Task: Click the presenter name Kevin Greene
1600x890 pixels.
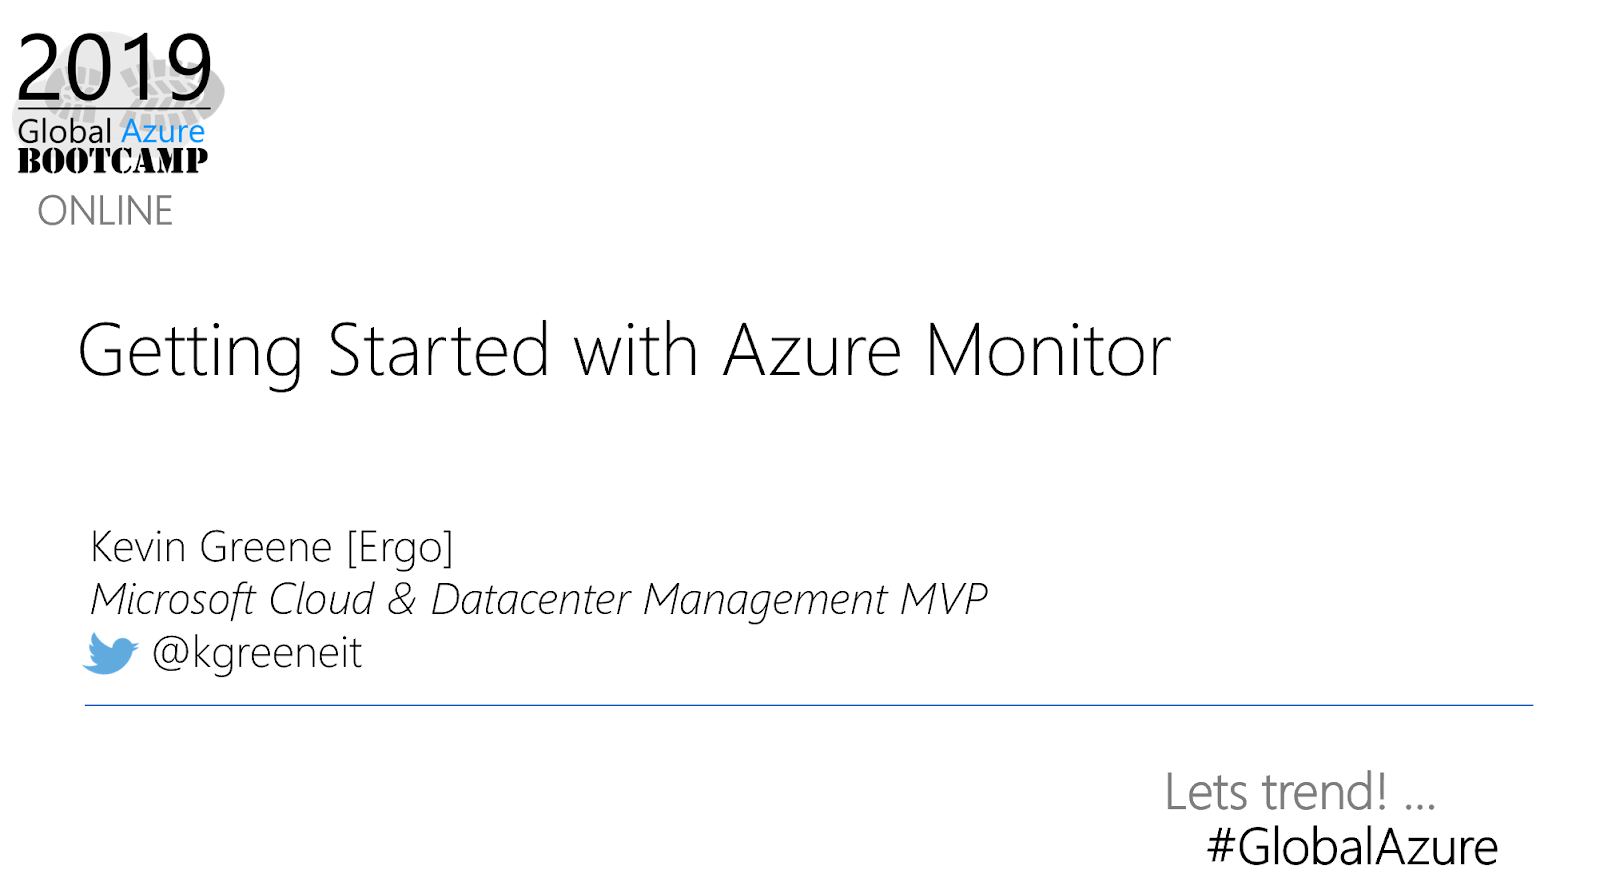Action: (x=211, y=547)
